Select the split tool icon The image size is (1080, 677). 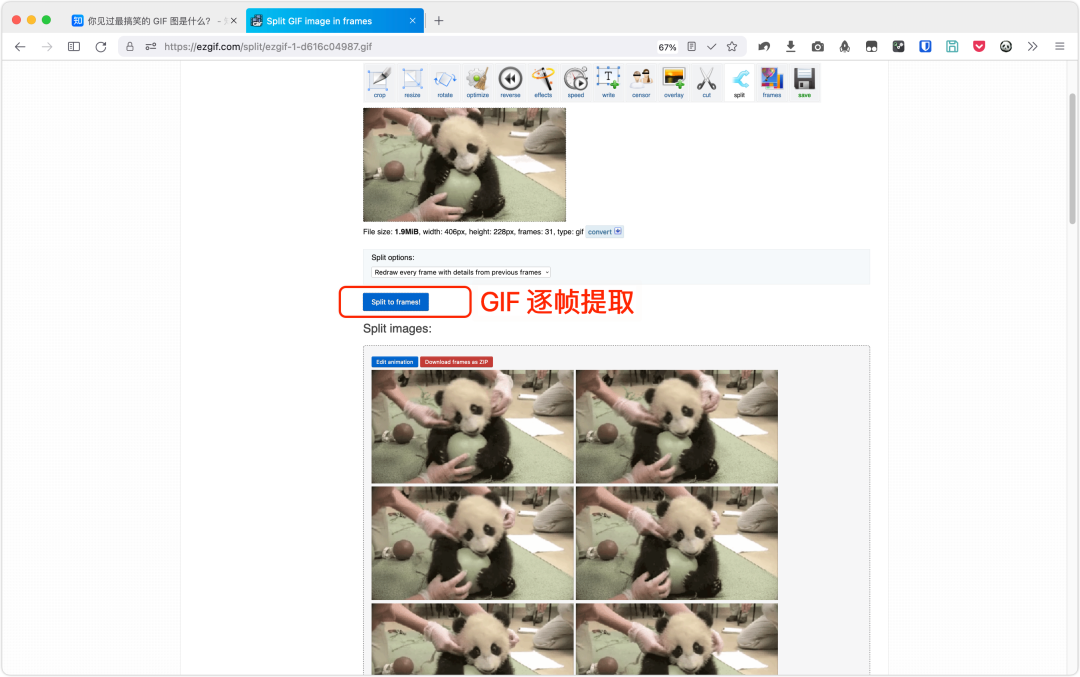739,83
